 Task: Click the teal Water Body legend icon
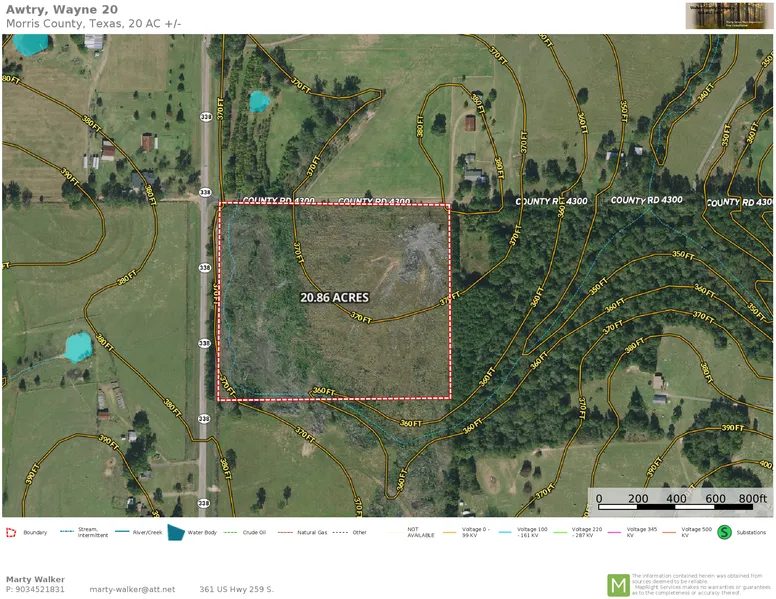pyautogui.click(x=176, y=532)
